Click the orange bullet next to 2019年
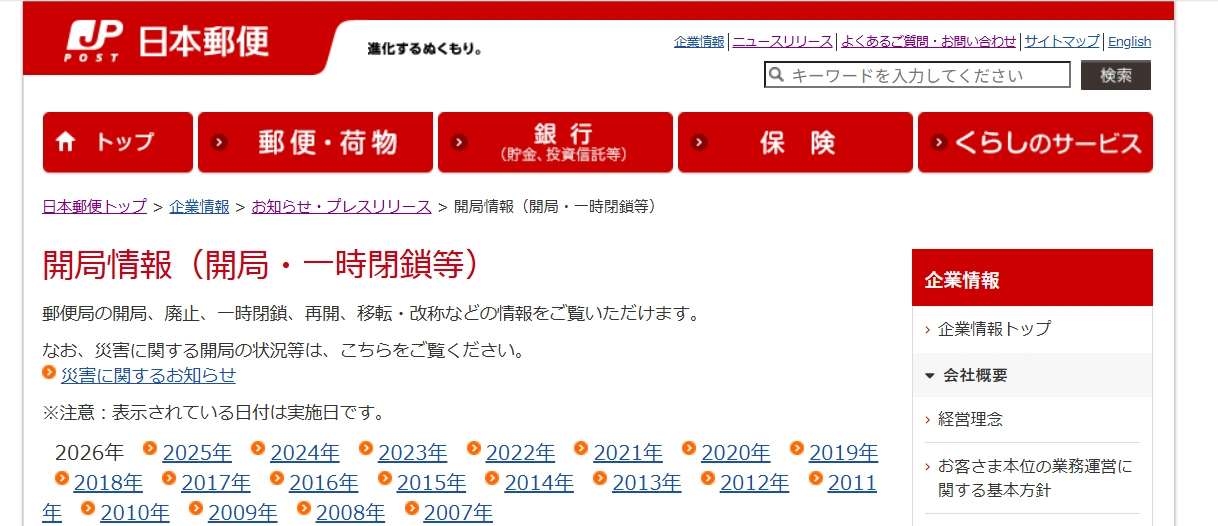The height and width of the screenshot is (526, 1218). point(797,448)
